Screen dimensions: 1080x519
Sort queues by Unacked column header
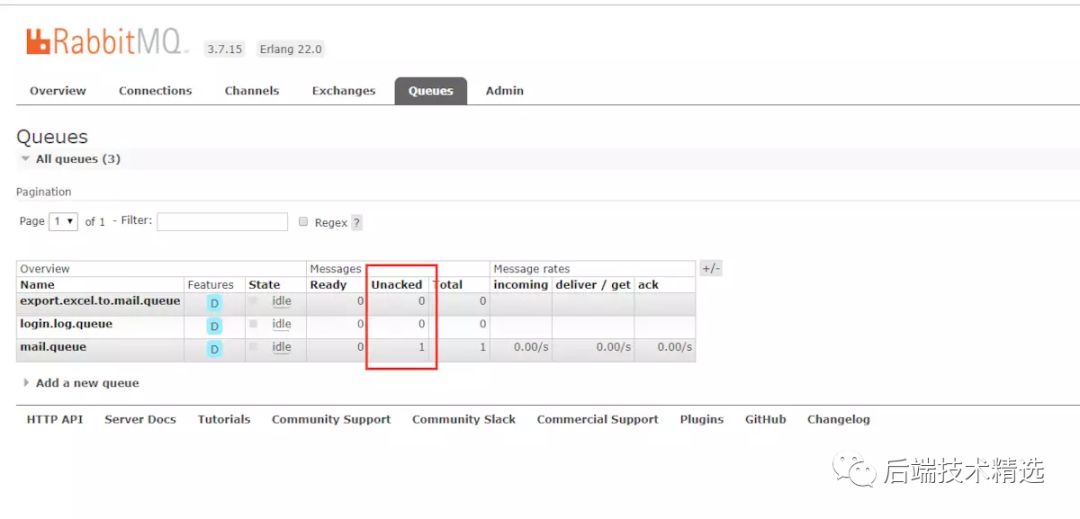point(397,285)
